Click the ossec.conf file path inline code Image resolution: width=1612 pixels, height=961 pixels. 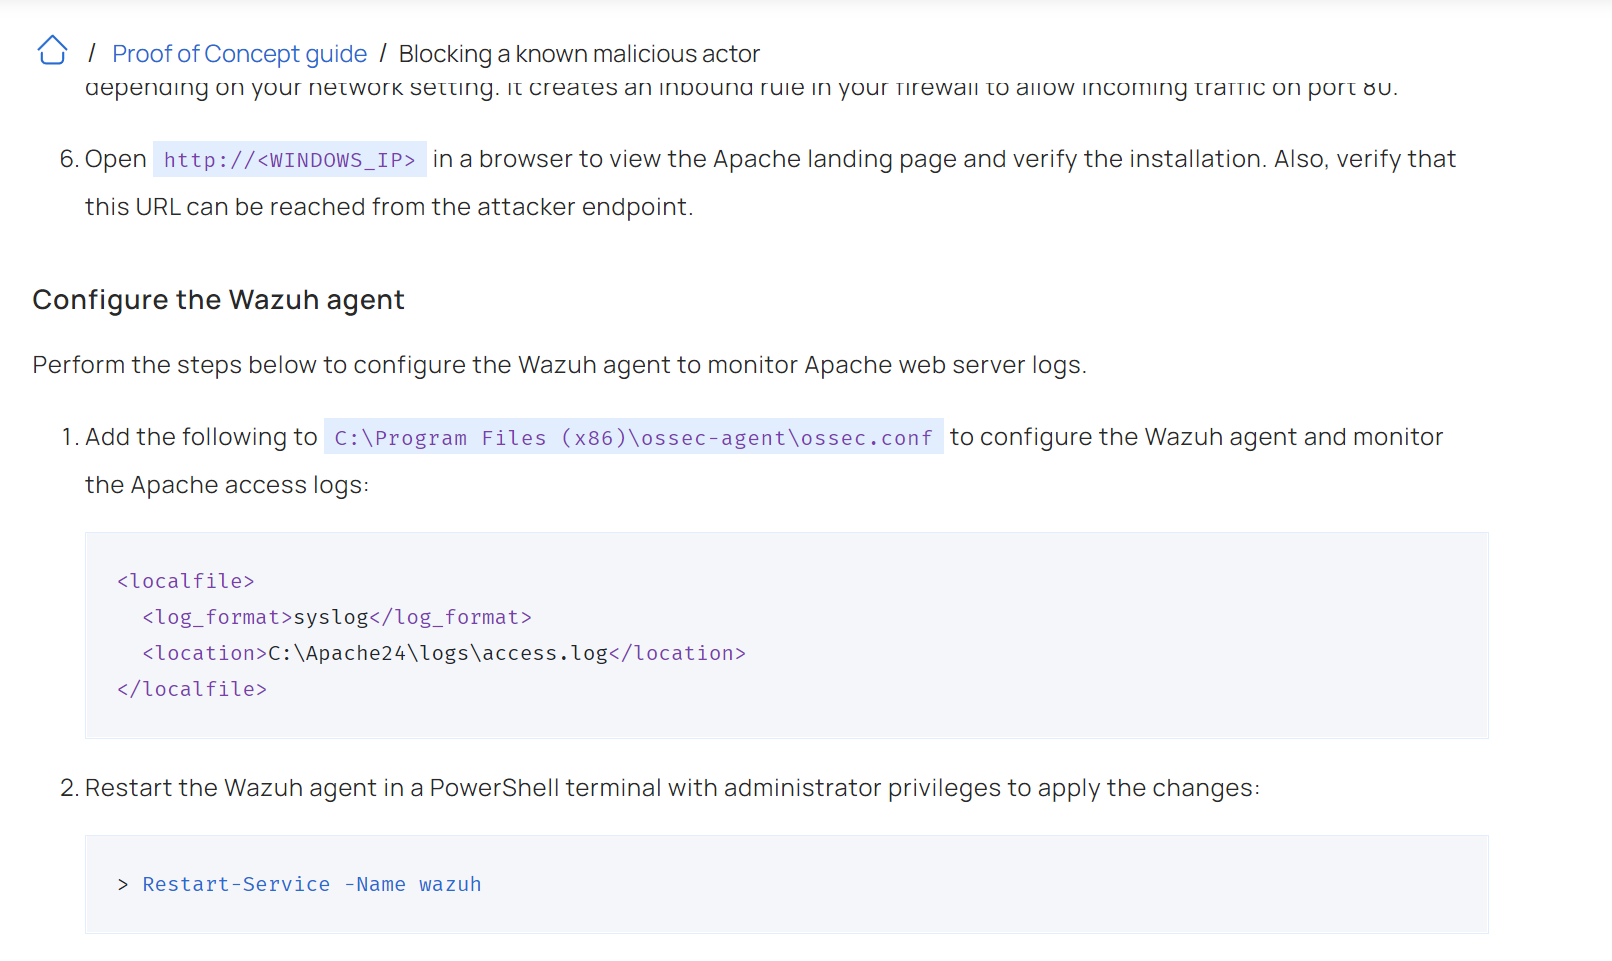[632, 437]
